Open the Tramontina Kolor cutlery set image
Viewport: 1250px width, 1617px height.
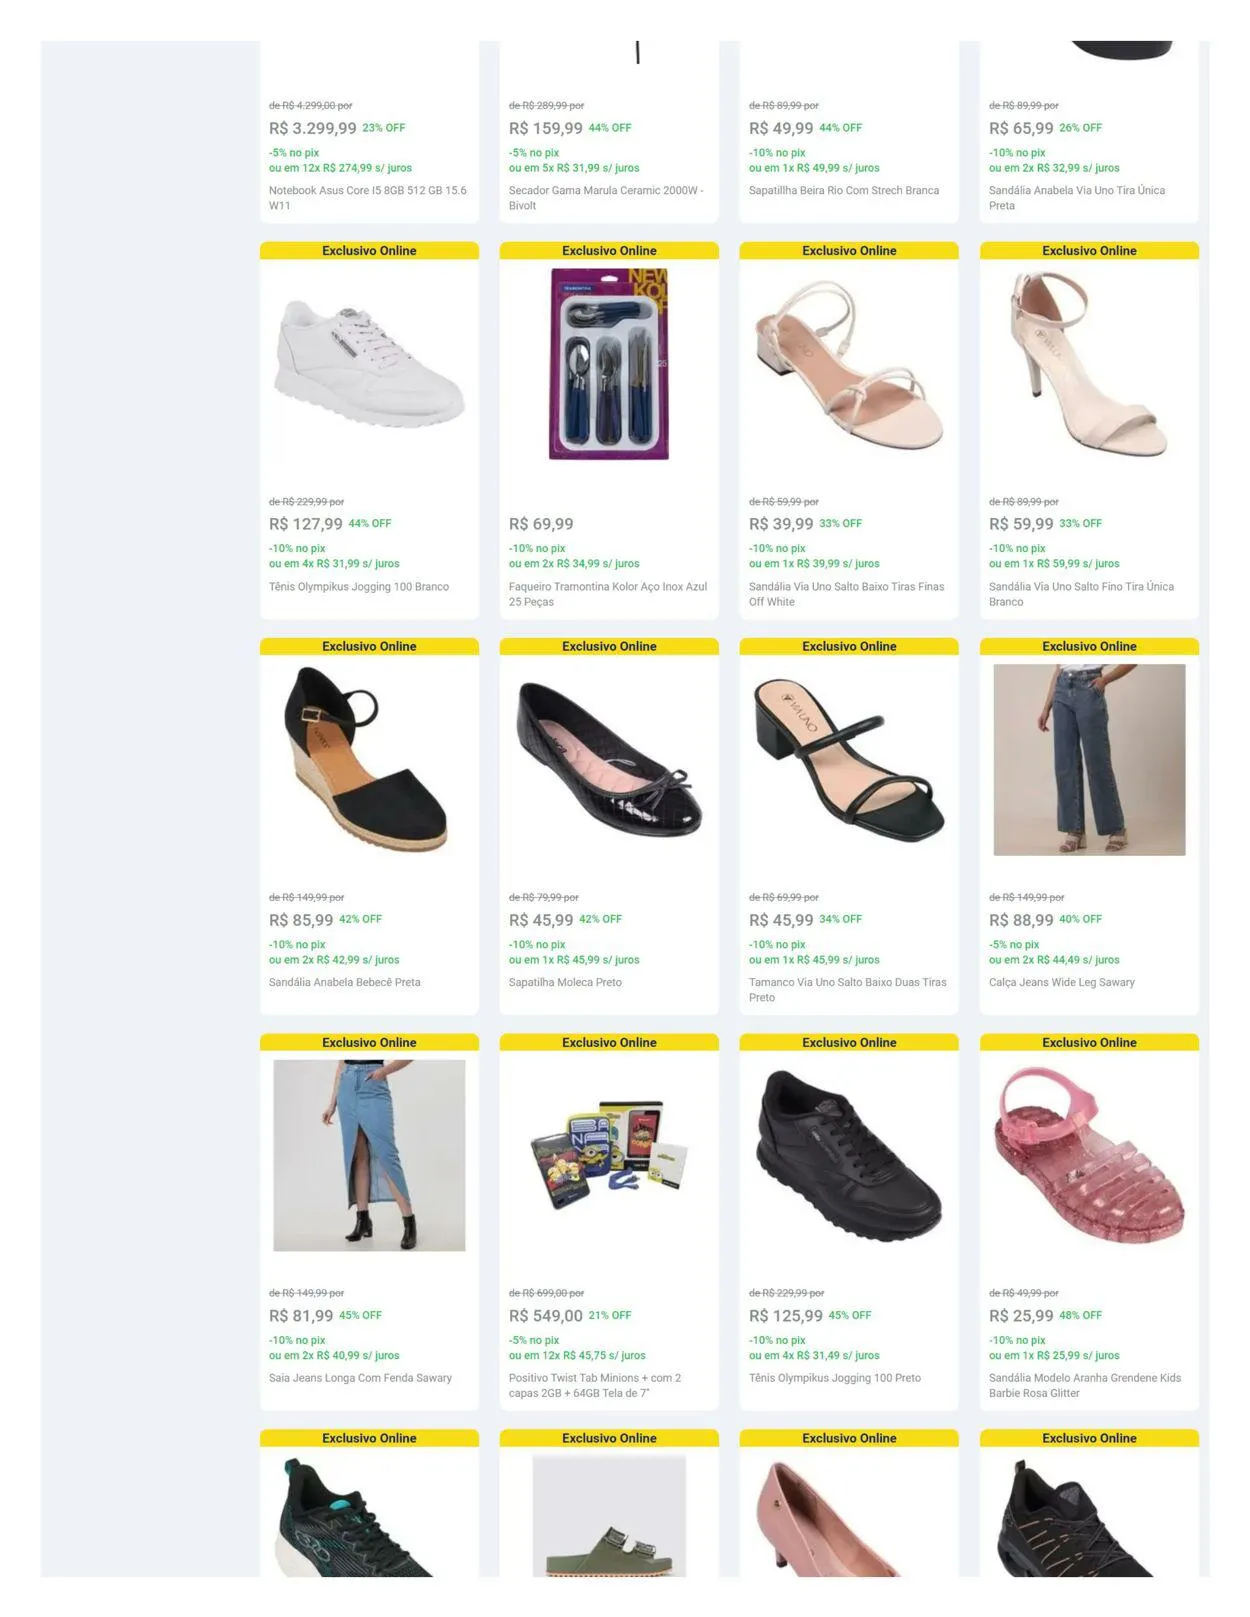coord(609,364)
